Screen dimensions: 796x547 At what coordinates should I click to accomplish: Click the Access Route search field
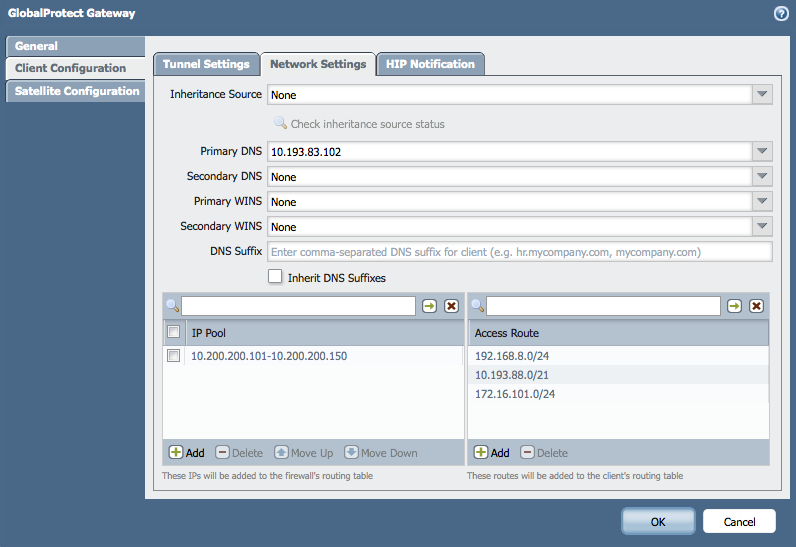[x=603, y=306]
